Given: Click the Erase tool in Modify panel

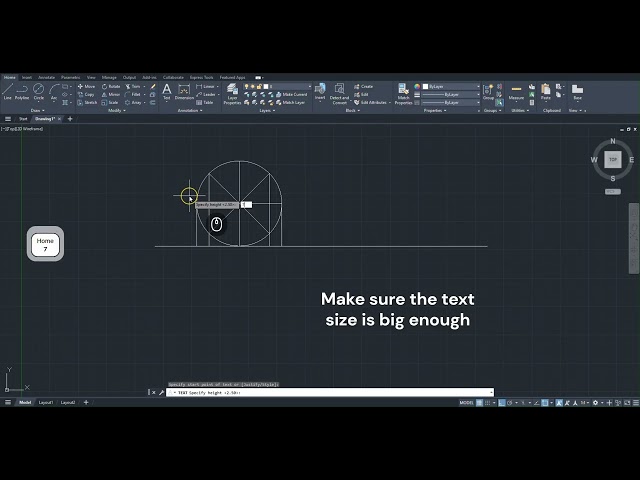Looking at the screenshot, I should pos(153,87).
